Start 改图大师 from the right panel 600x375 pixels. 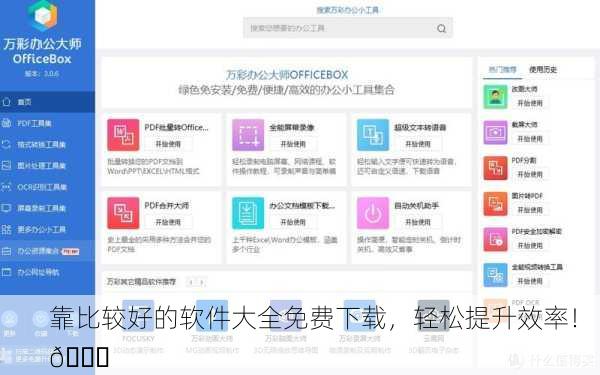point(530,103)
